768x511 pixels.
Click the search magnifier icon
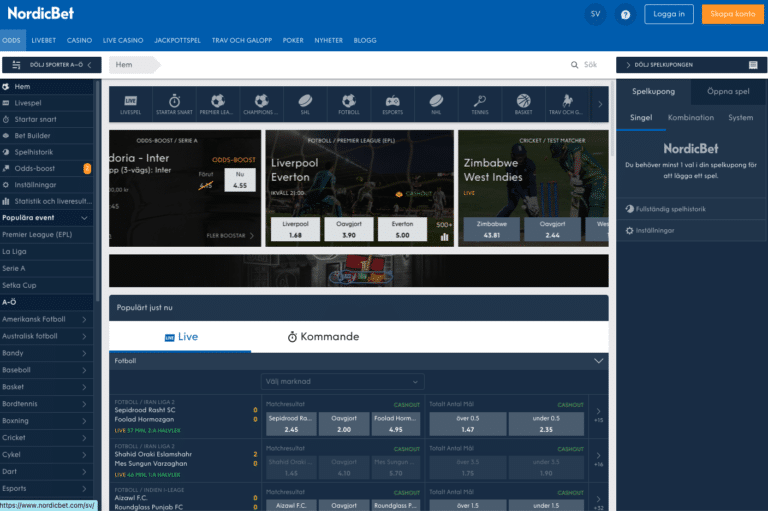pos(574,65)
